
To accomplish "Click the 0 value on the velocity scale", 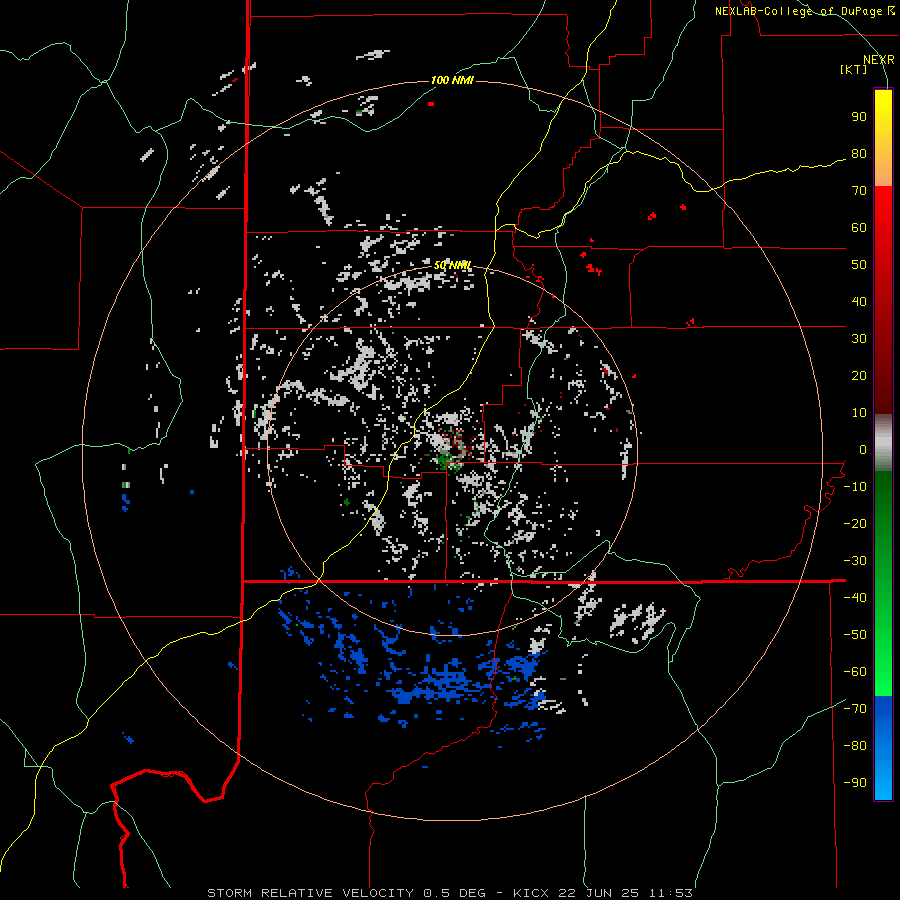I will [863, 450].
